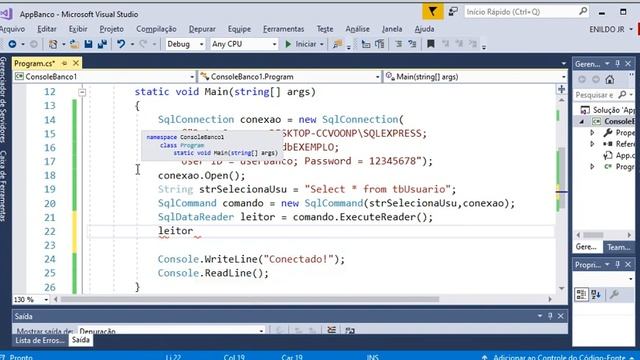
Task: Save the current file with the disk icon
Action: point(88,44)
